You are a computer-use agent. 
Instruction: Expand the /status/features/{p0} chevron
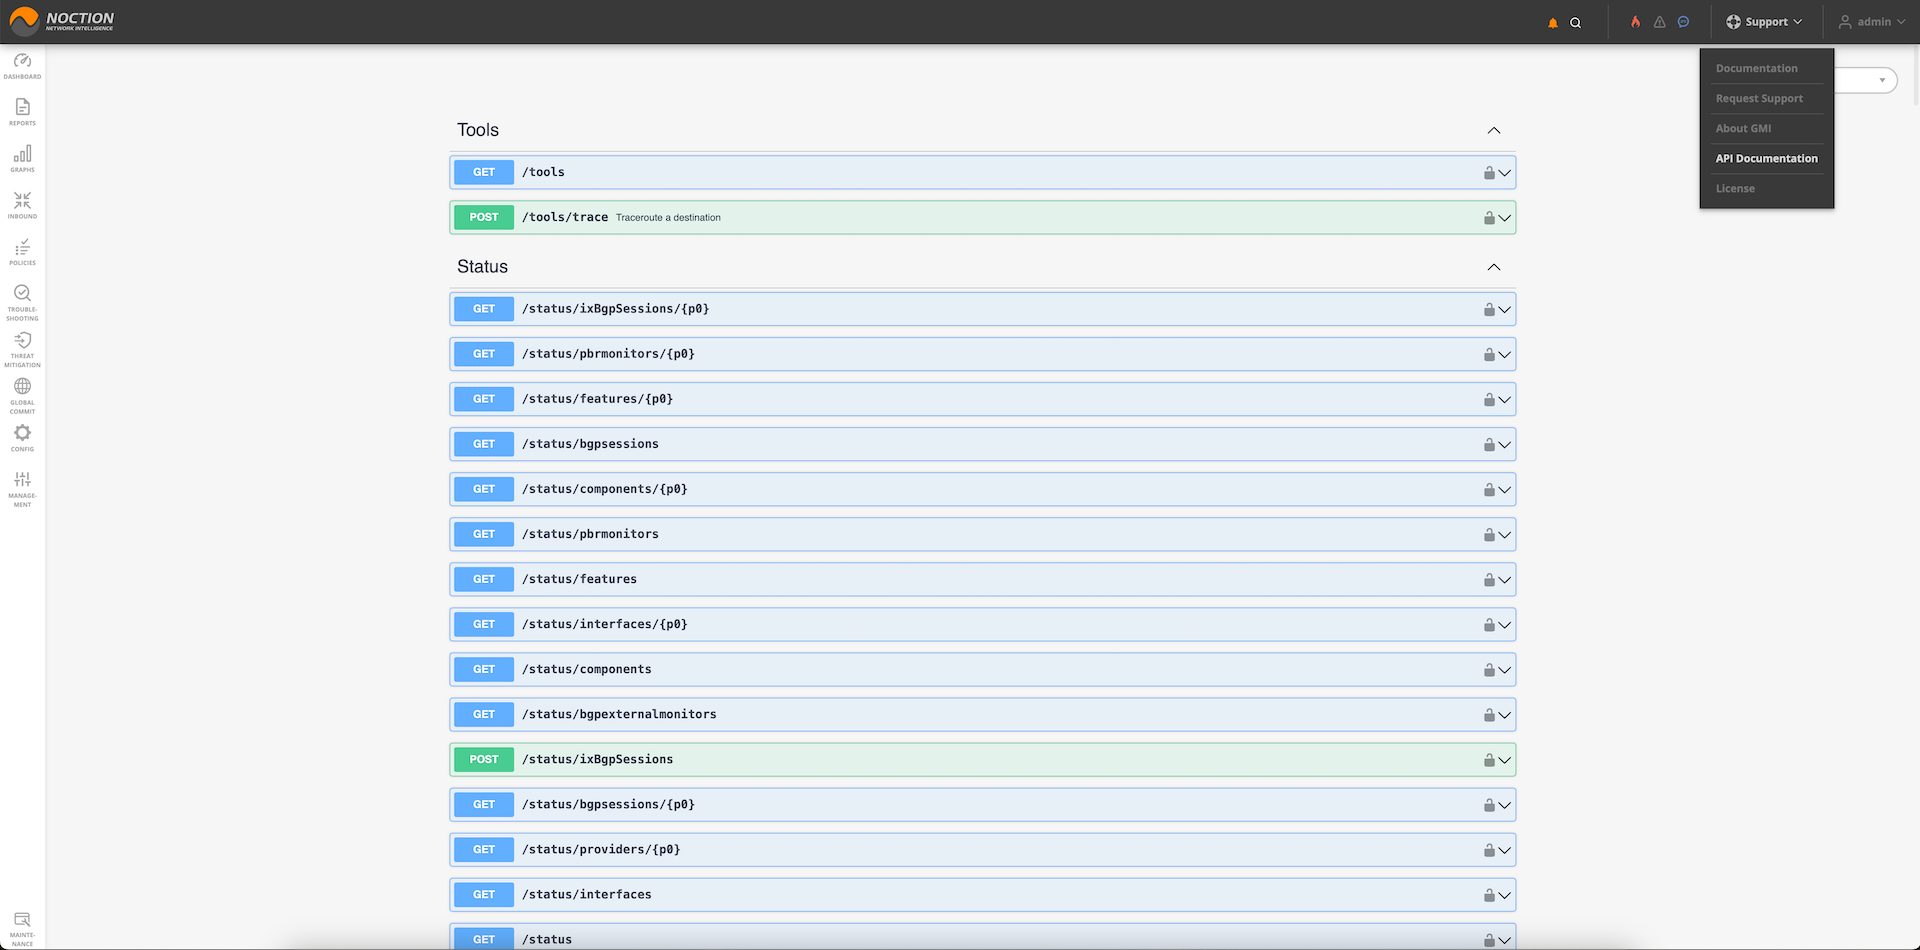point(1505,400)
